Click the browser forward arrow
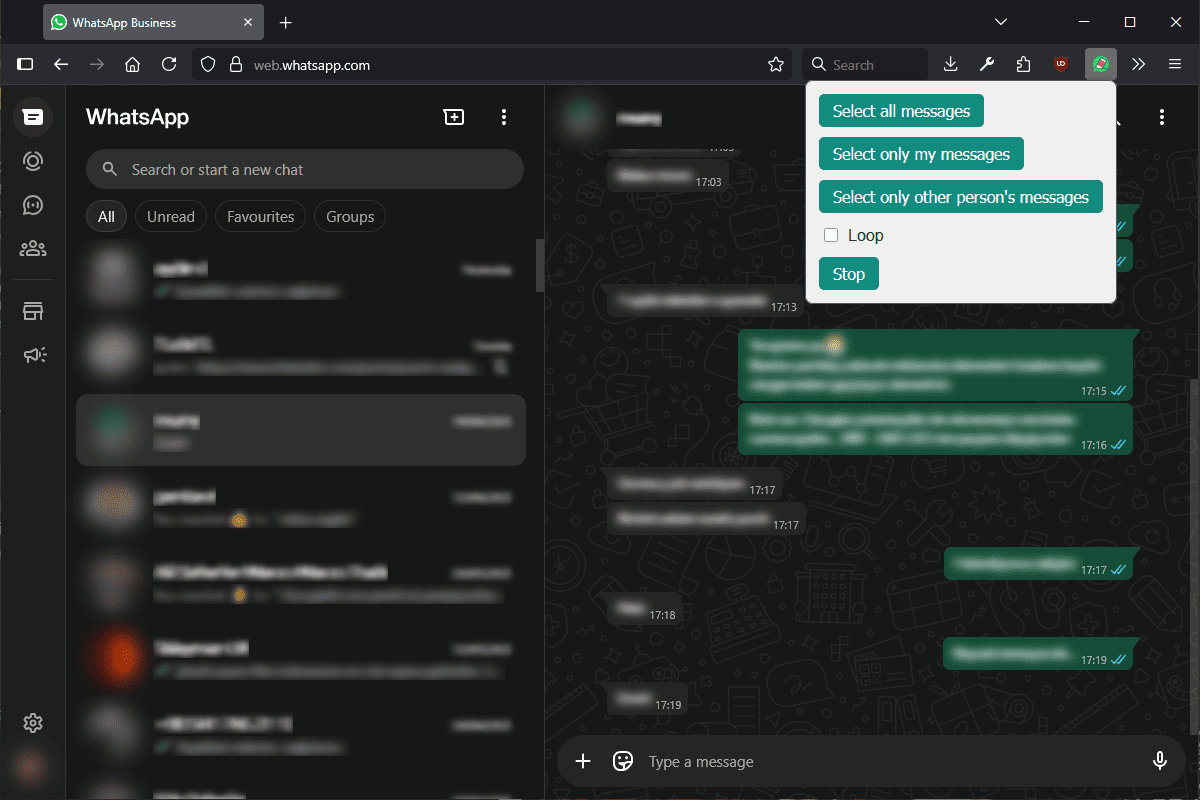This screenshot has height=800, width=1200. (97, 65)
